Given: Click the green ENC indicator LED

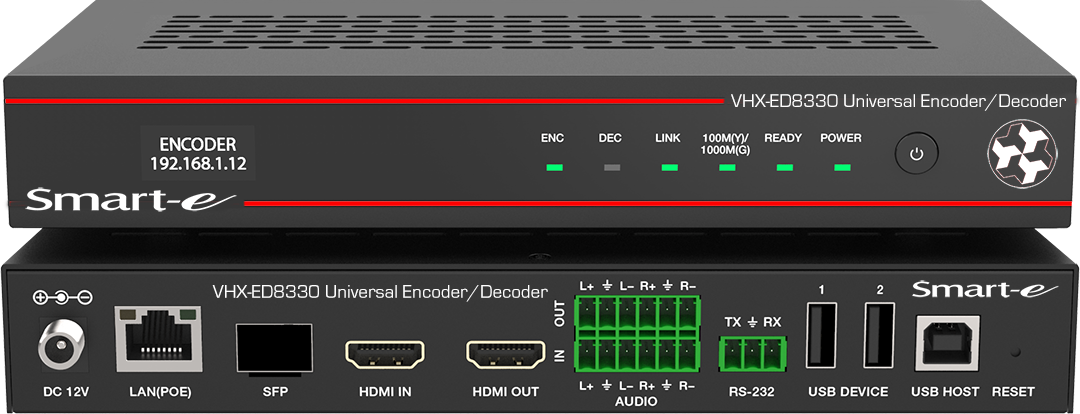Looking at the screenshot, I should tap(552, 167).
